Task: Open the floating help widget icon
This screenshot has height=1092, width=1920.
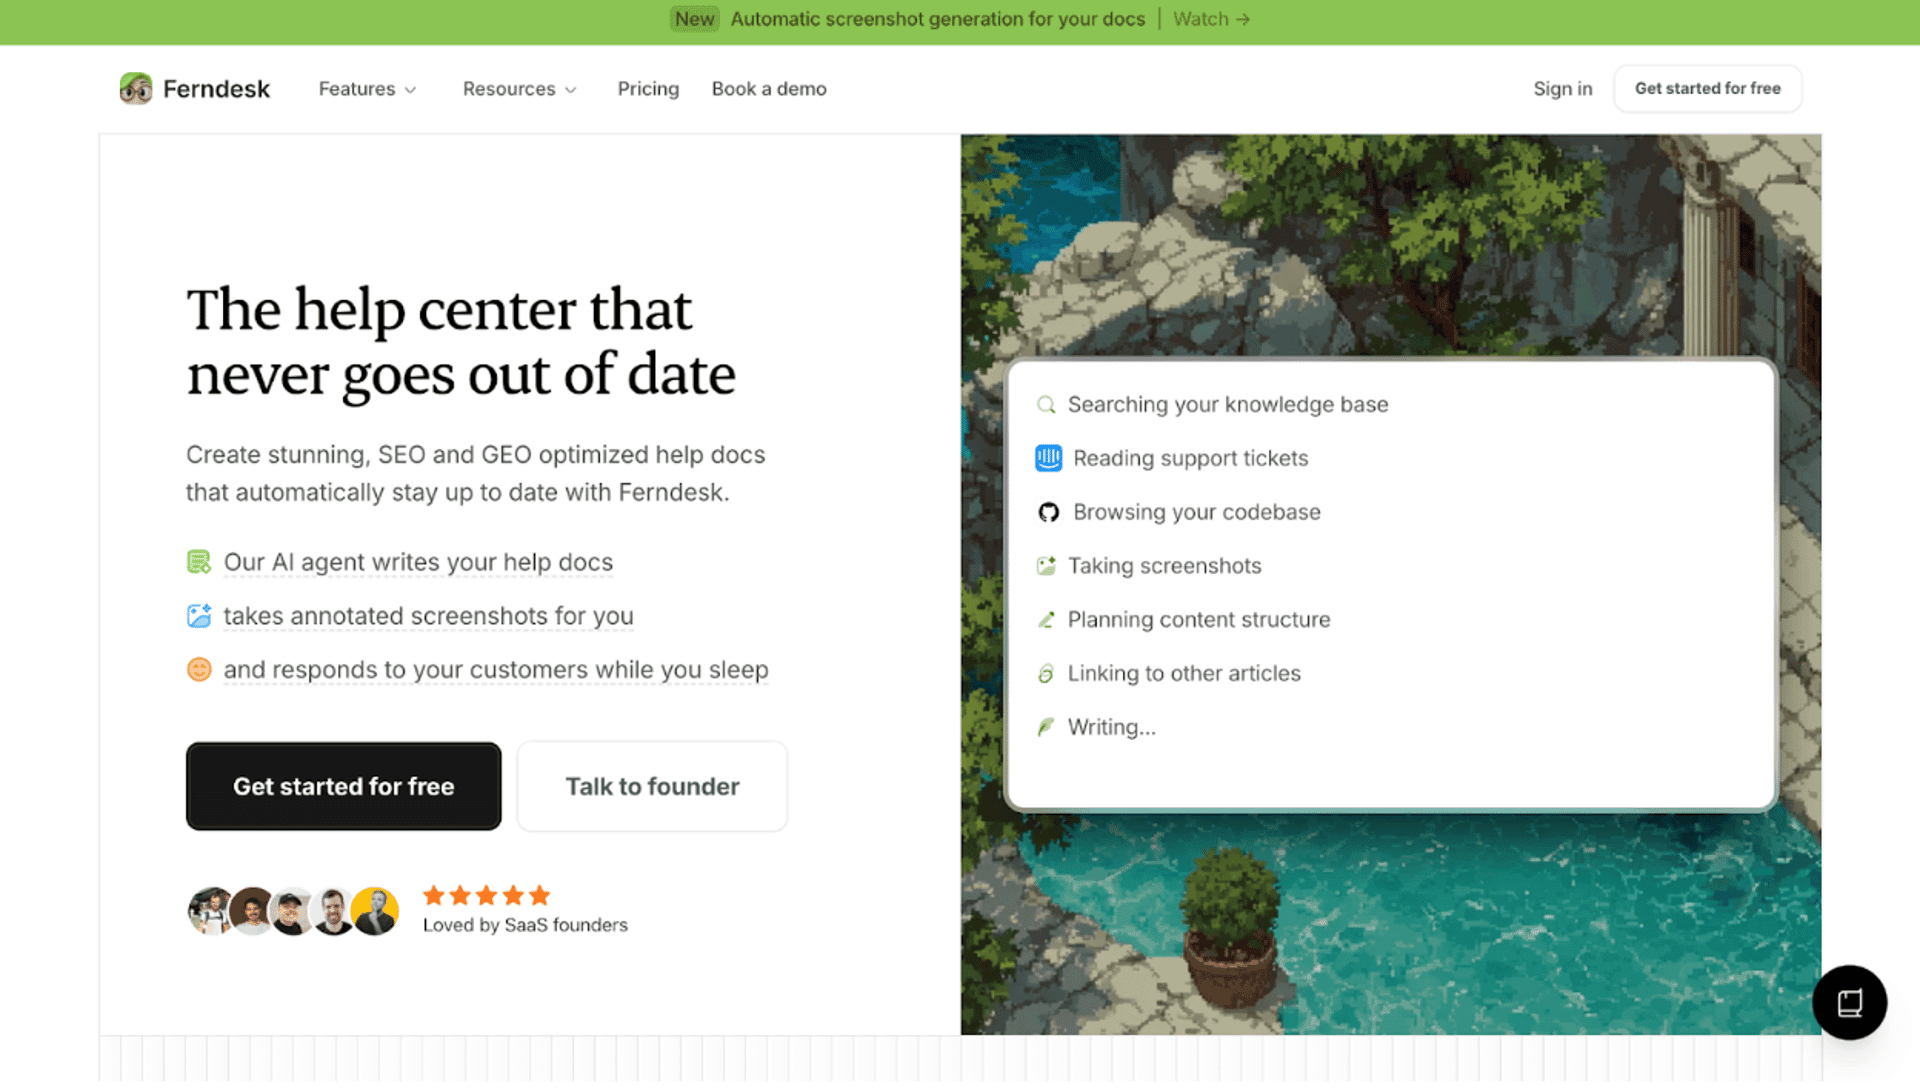Action: click(1849, 1002)
